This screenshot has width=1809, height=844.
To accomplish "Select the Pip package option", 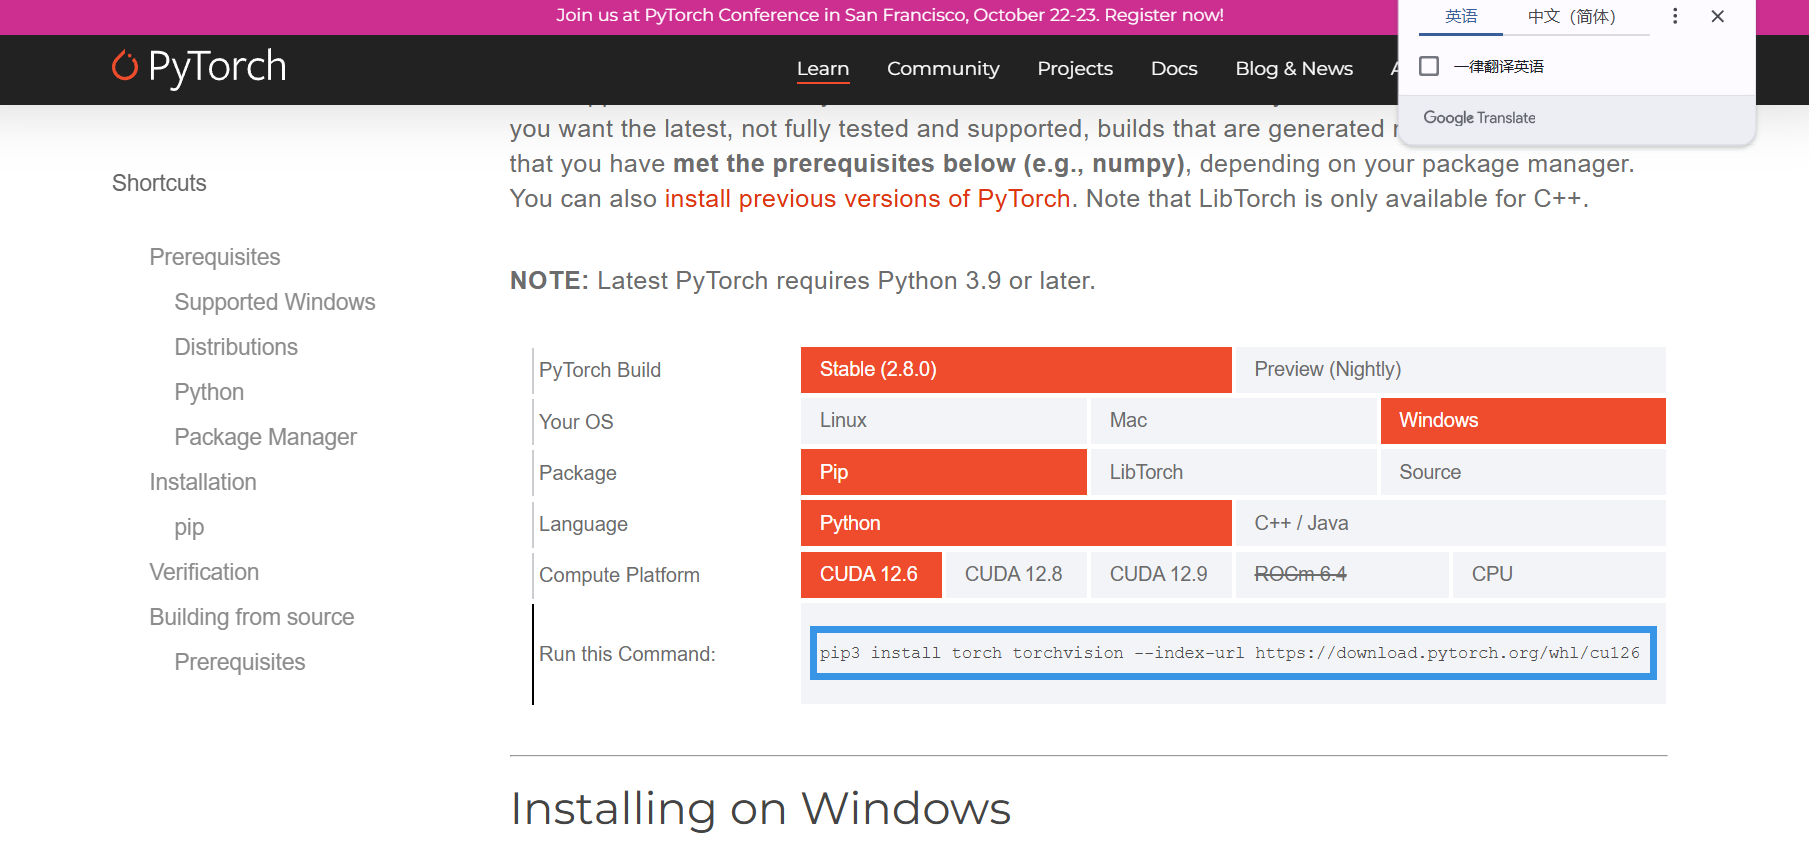I will click(944, 472).
